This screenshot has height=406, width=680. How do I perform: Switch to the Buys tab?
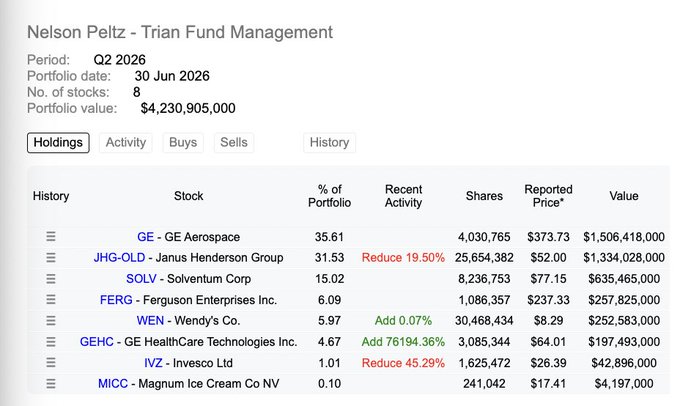coord(183,143)
